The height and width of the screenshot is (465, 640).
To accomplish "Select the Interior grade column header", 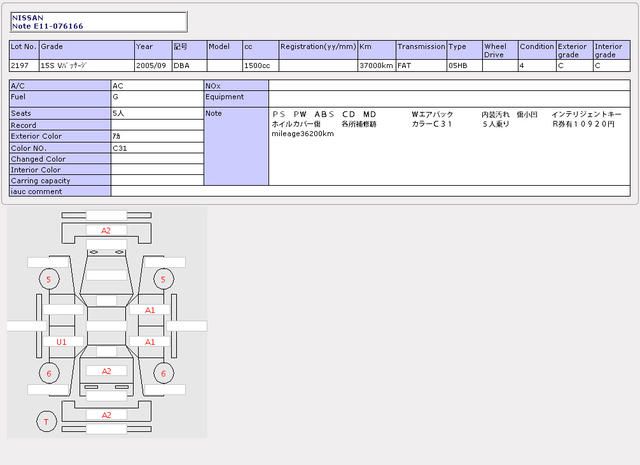I will click(611, 50).
